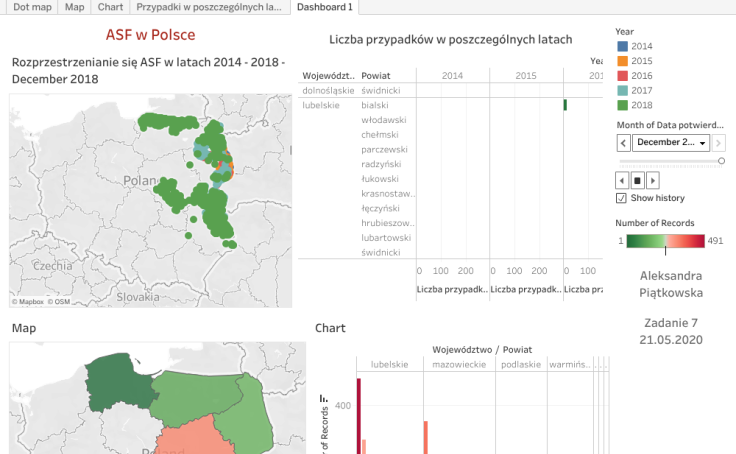736x454 pixels.
Task: Select the krasnostaw.. powiat row
Action: click(x=388, y=194)
